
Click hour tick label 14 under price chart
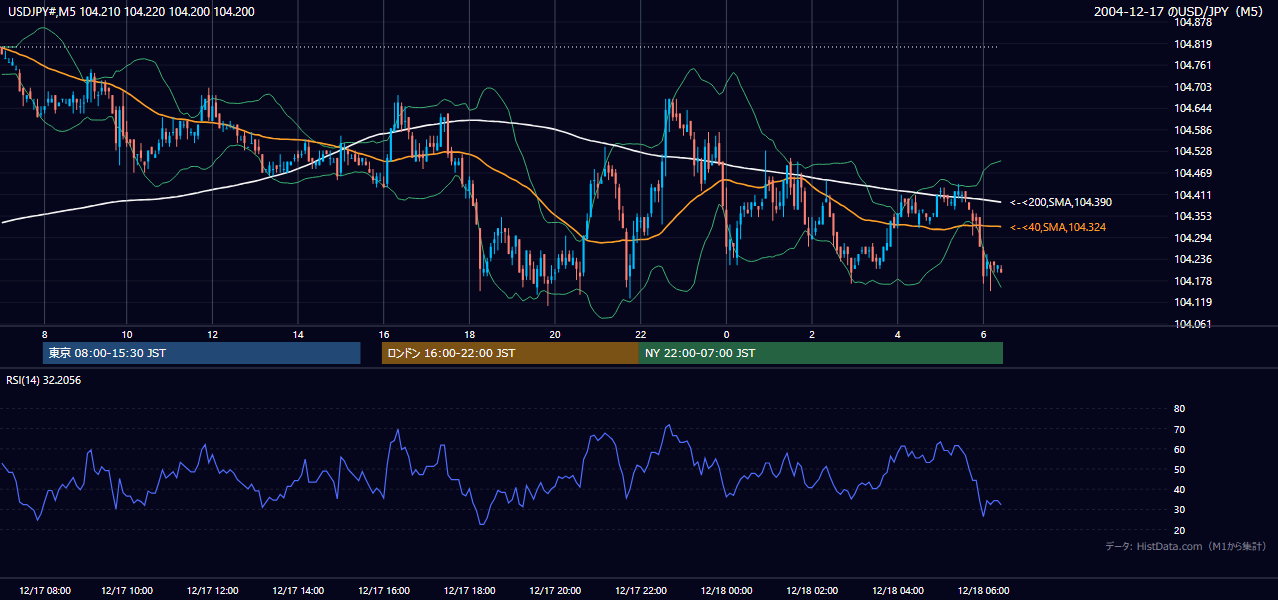click(x=298, y=334)
